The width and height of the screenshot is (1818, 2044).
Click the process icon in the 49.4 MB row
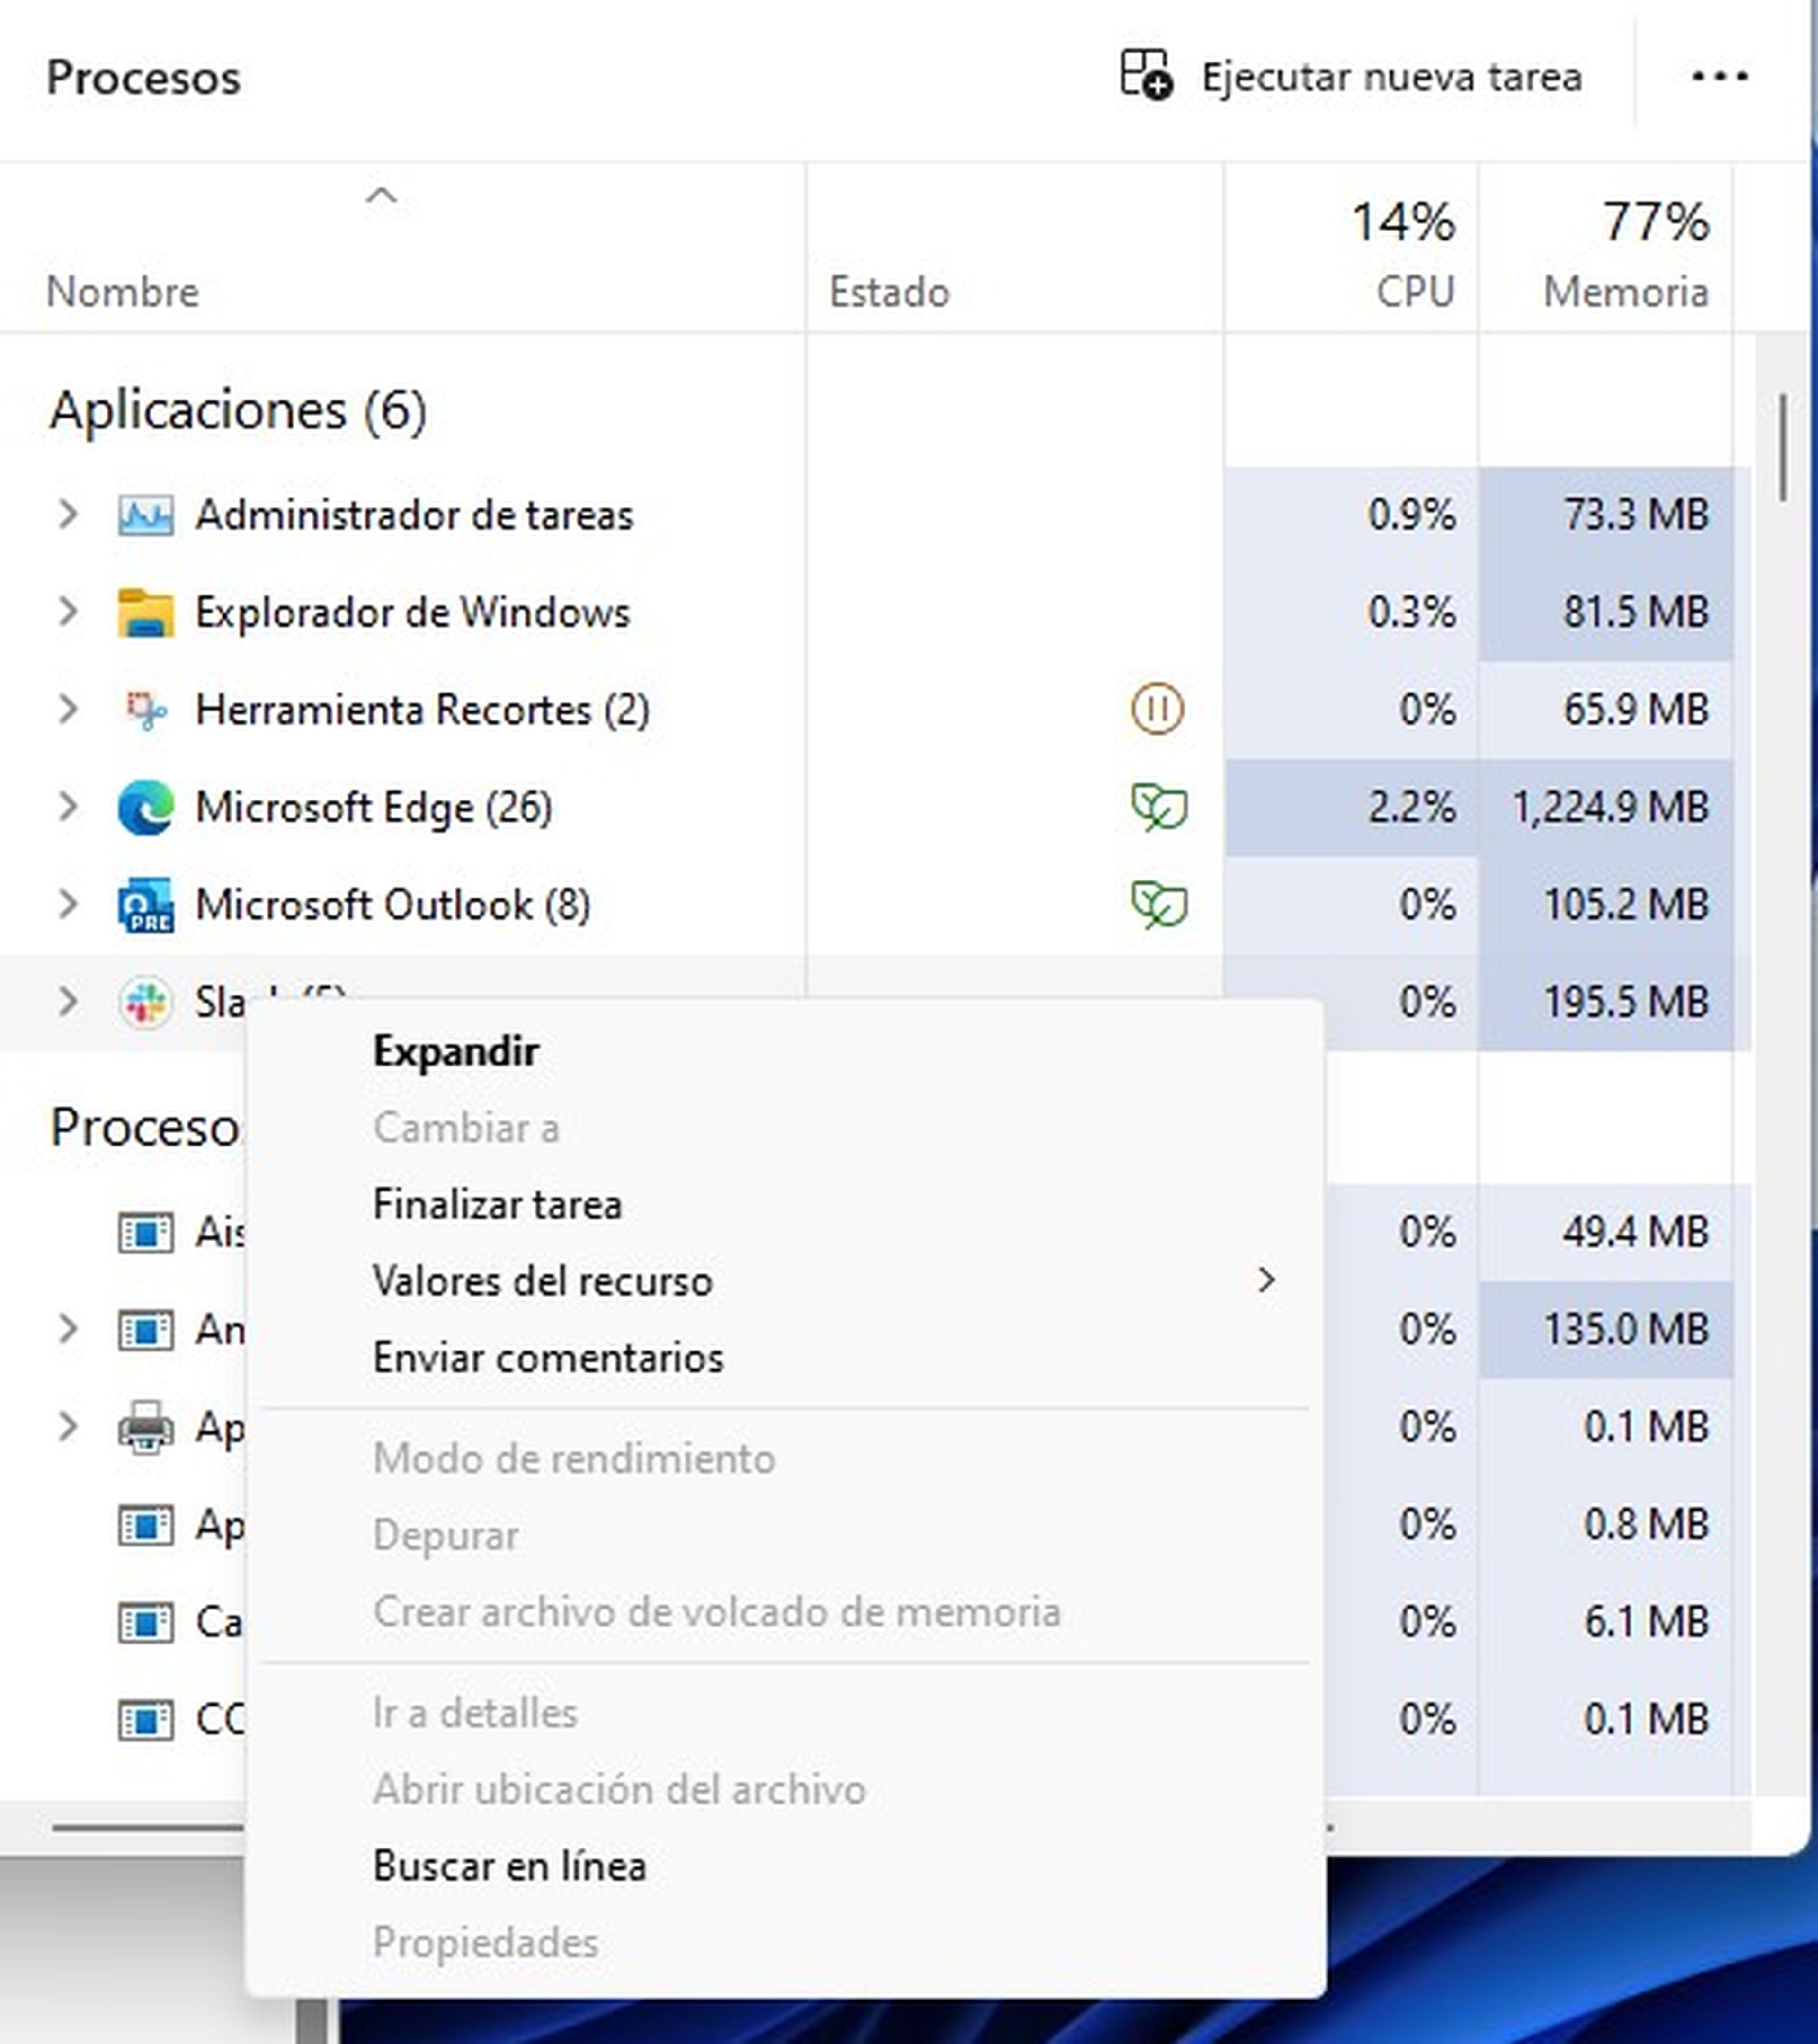pyautogui.click(x=145, y=1232)
